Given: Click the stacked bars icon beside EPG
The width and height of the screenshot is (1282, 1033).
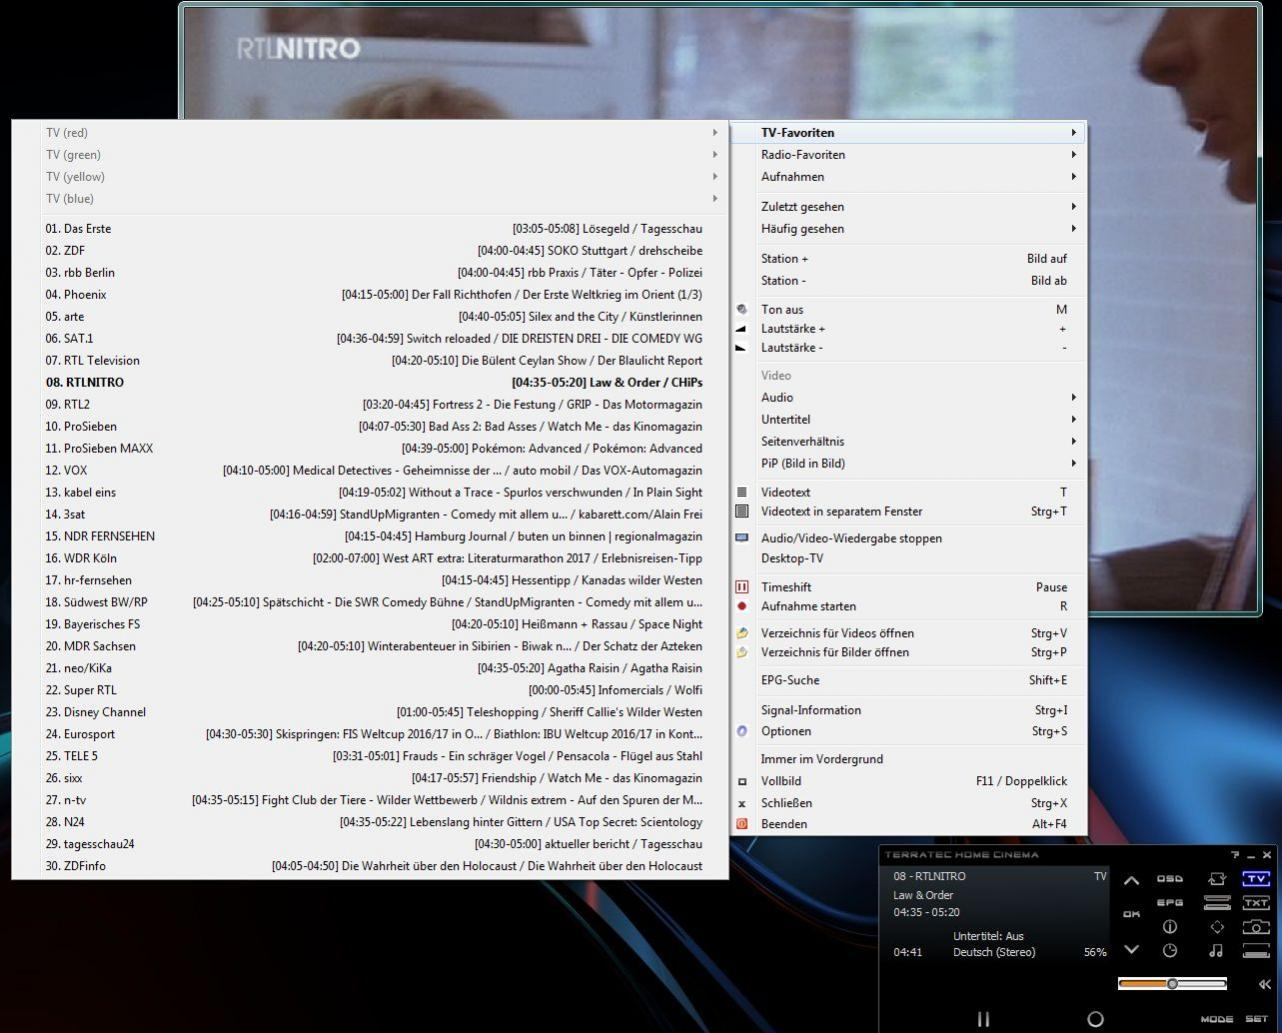Looking at the screenshot, I should pyautogui.click(x=1217, y=902).
